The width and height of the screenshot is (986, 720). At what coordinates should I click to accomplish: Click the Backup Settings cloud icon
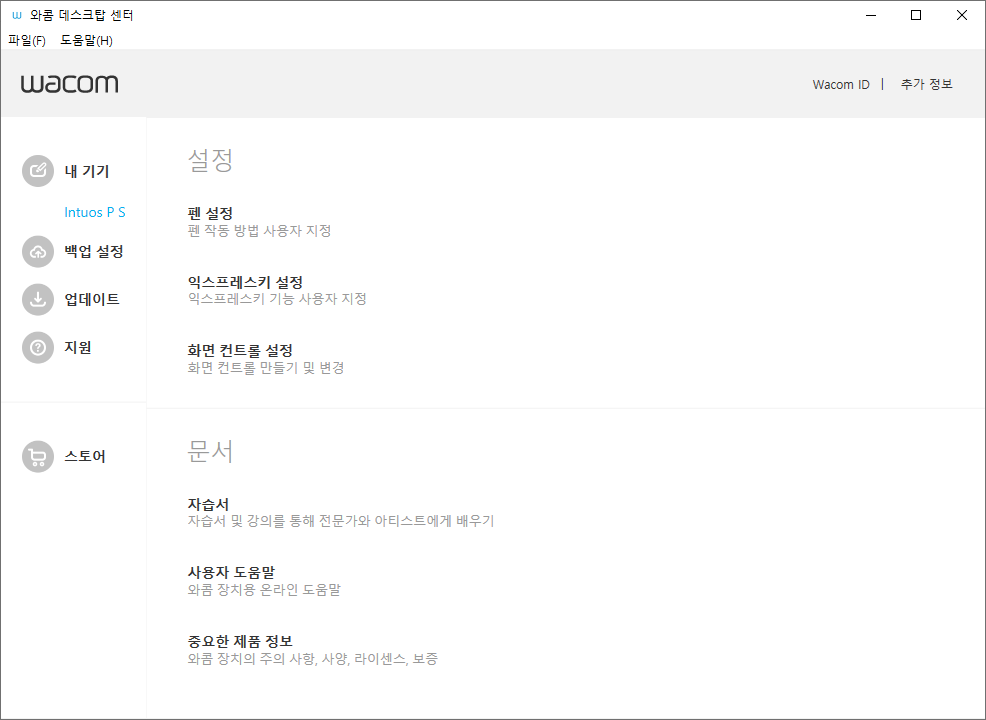click(38, 252)
